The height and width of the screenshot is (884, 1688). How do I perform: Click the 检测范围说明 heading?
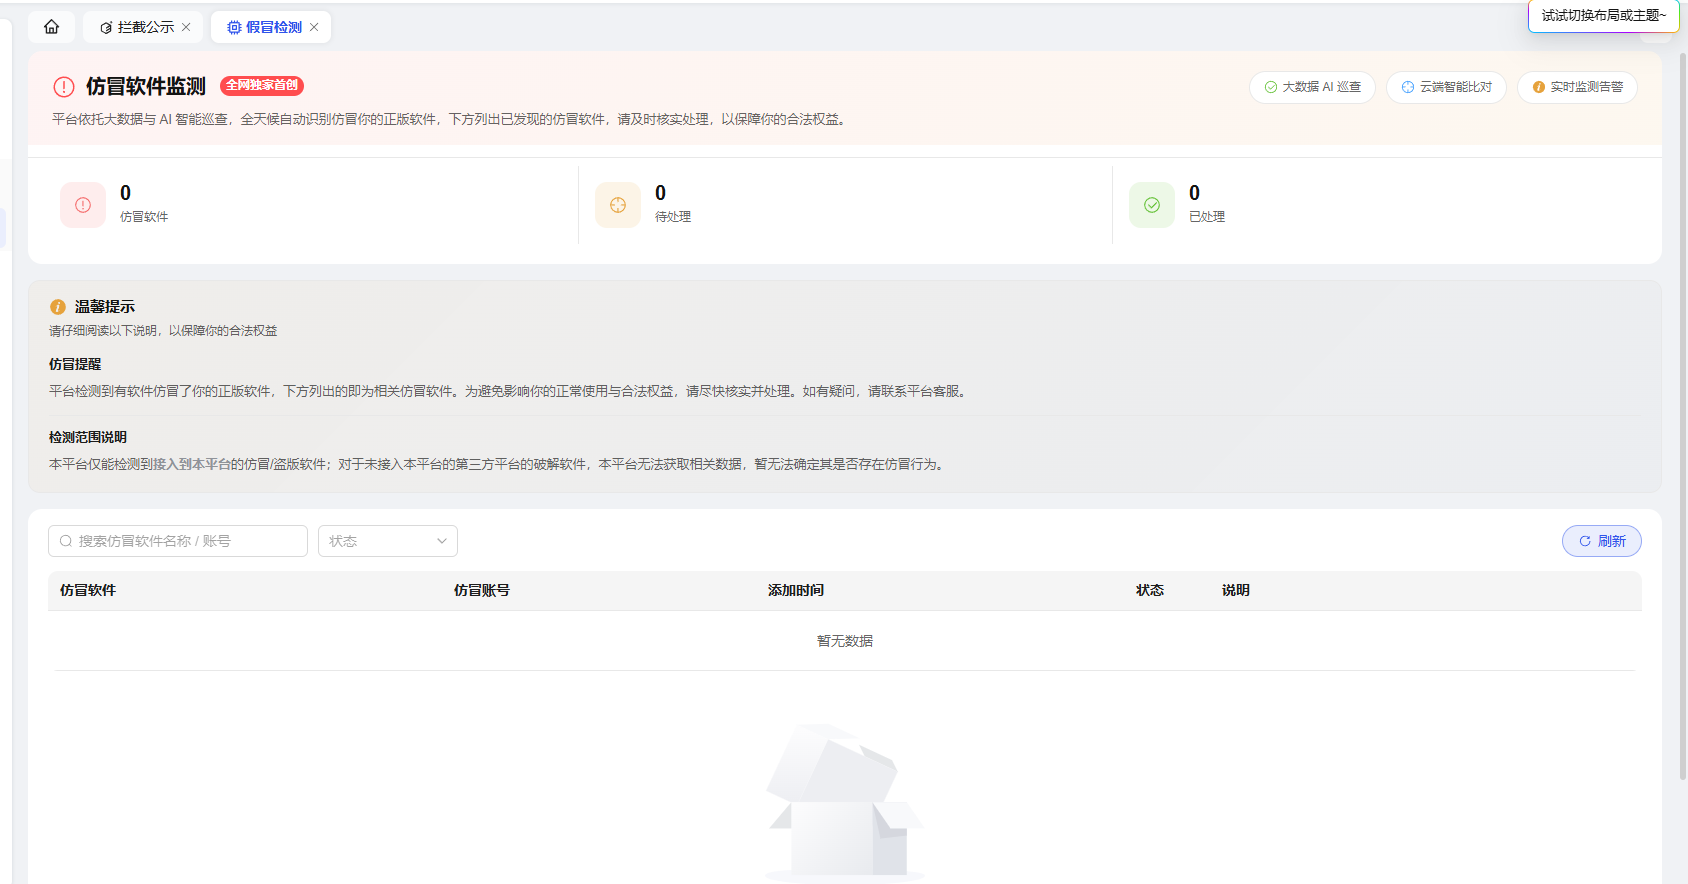88,437
